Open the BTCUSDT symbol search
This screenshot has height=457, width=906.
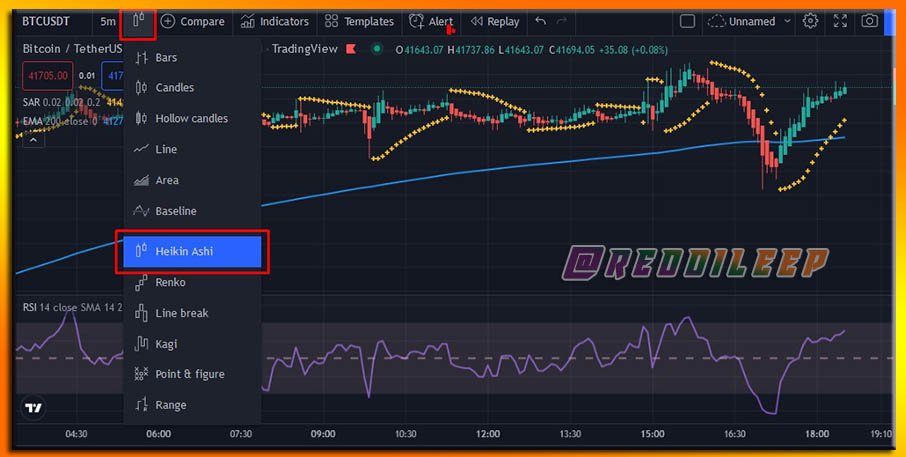(46, 21)
